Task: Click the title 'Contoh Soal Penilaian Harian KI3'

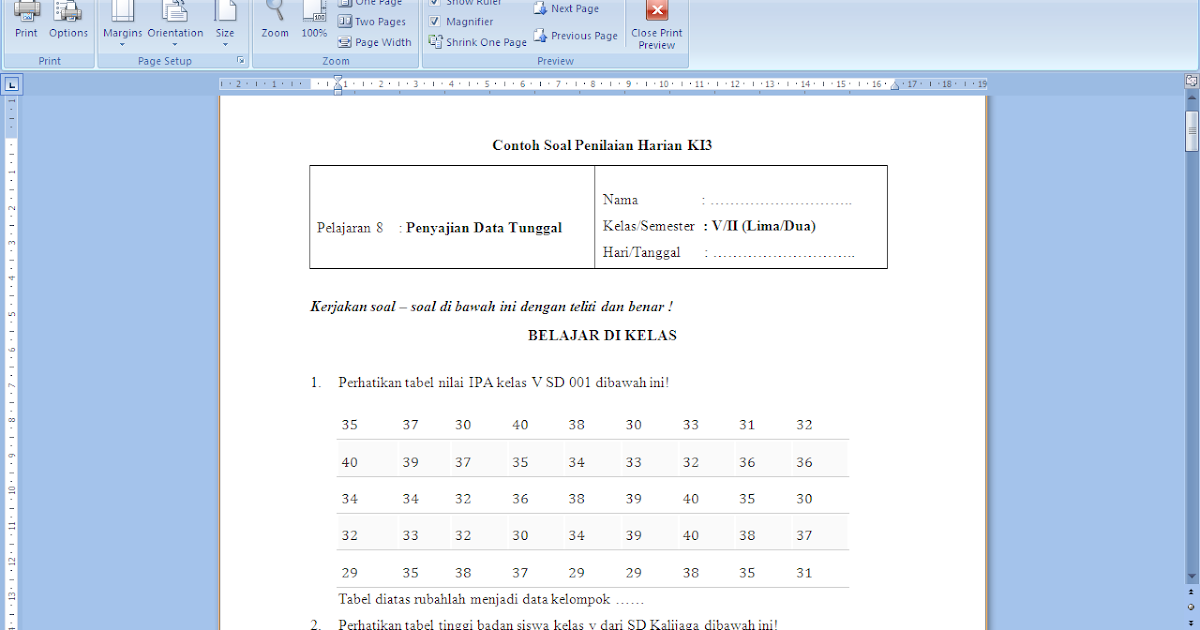Action: (602, 145)
